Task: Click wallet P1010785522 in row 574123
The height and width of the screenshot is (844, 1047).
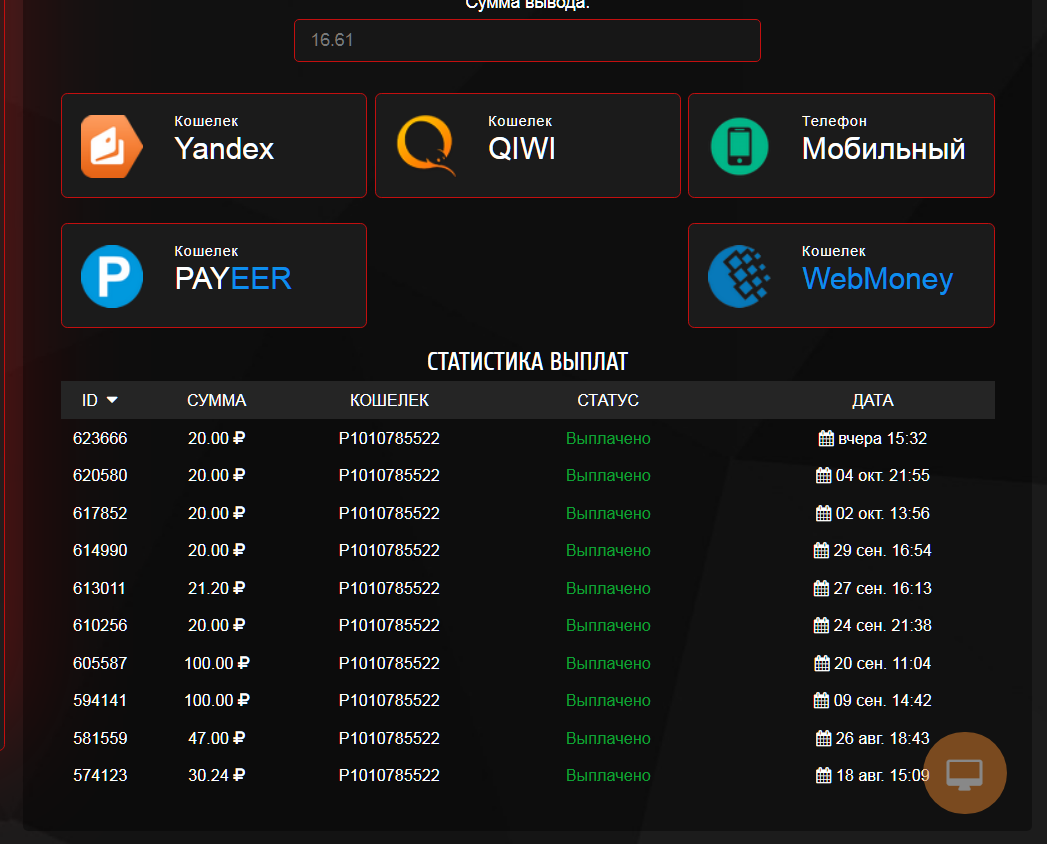Action: 389,775
